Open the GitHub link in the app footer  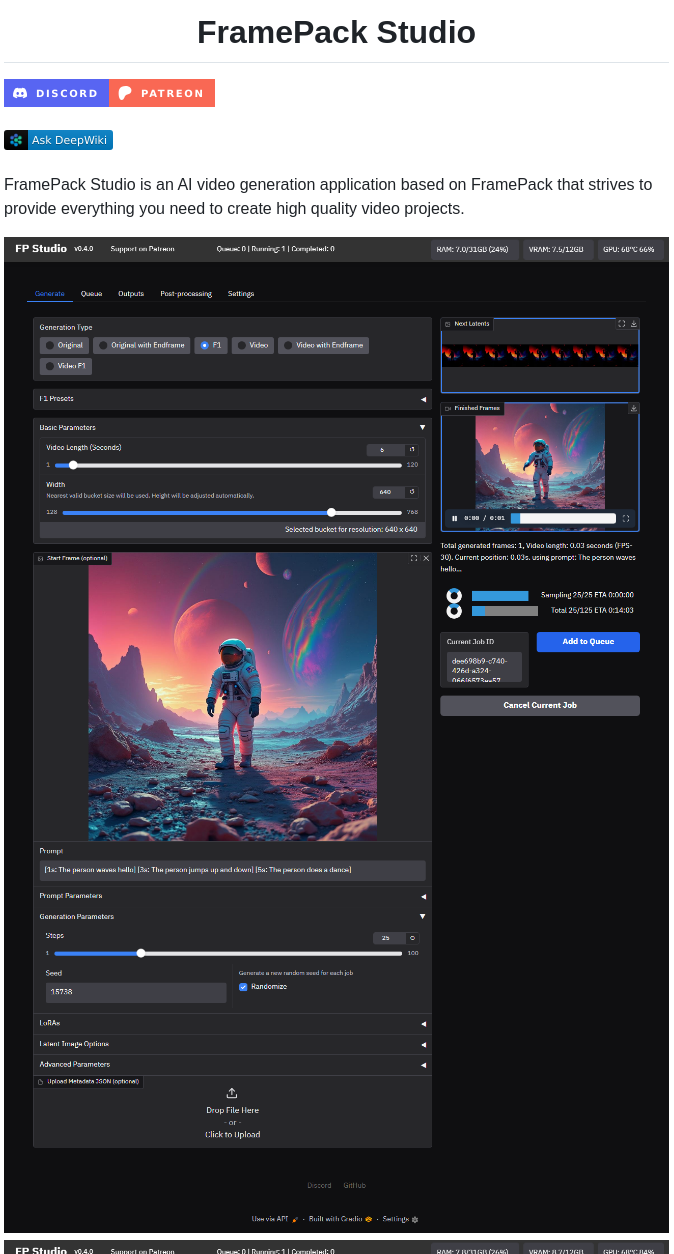point(355,1186)
